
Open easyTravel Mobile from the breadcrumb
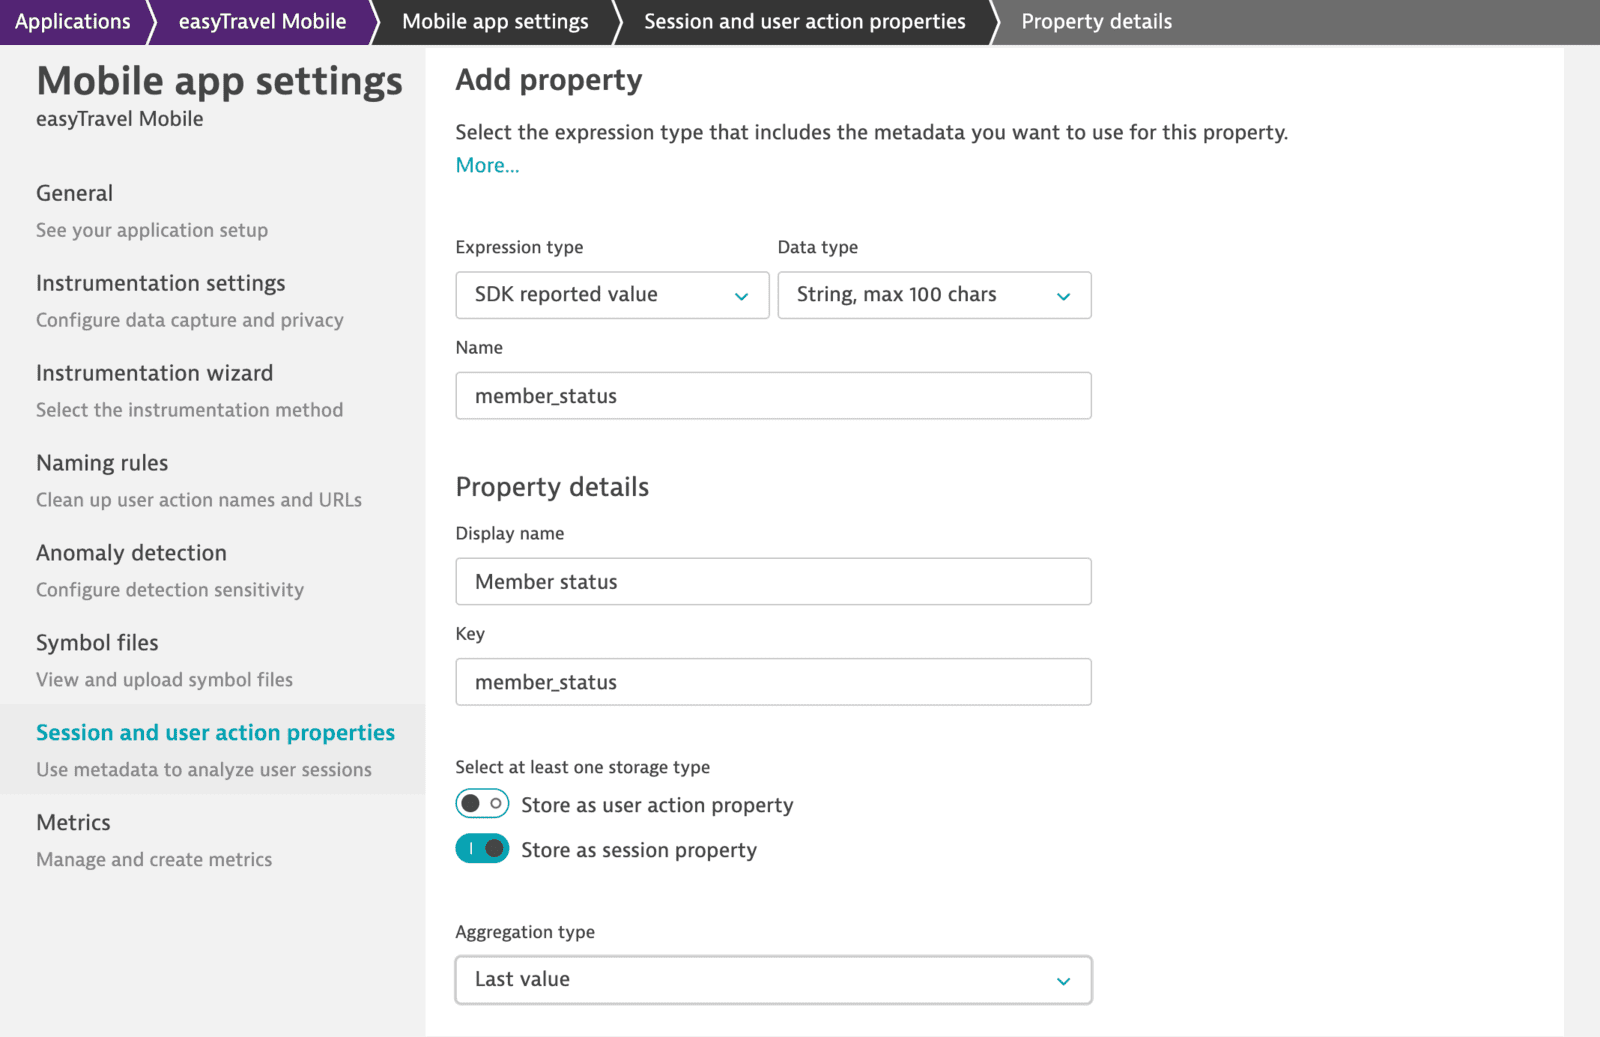coord(260,21)
